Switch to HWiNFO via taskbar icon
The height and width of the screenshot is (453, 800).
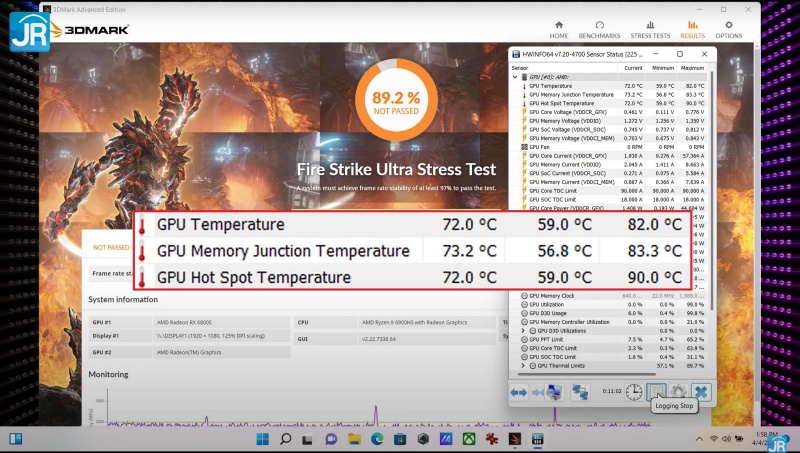click(x=537, y=439)
